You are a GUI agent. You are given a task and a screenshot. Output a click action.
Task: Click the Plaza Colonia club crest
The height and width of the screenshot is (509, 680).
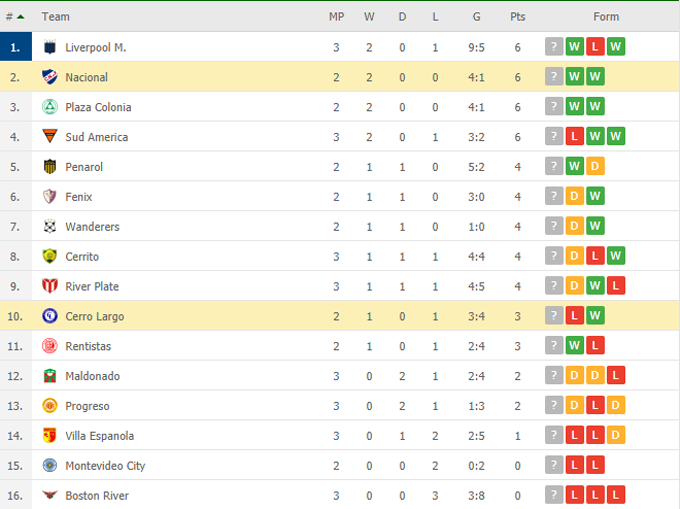pyautogui.click(x=50, y=107)
